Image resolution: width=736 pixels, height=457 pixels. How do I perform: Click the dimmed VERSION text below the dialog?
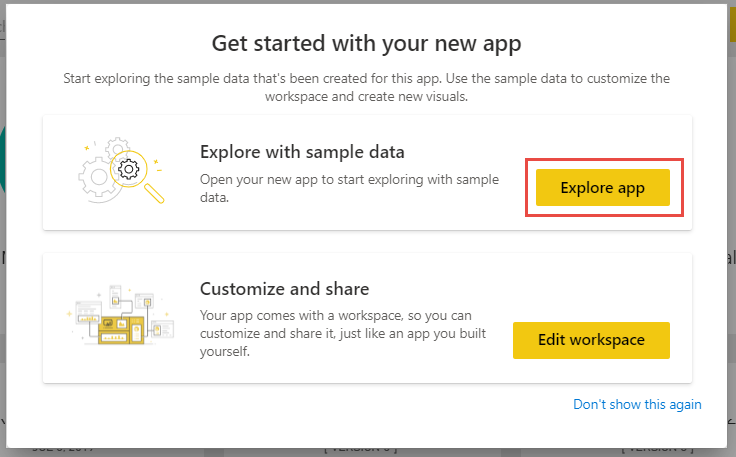pos(360,450)
